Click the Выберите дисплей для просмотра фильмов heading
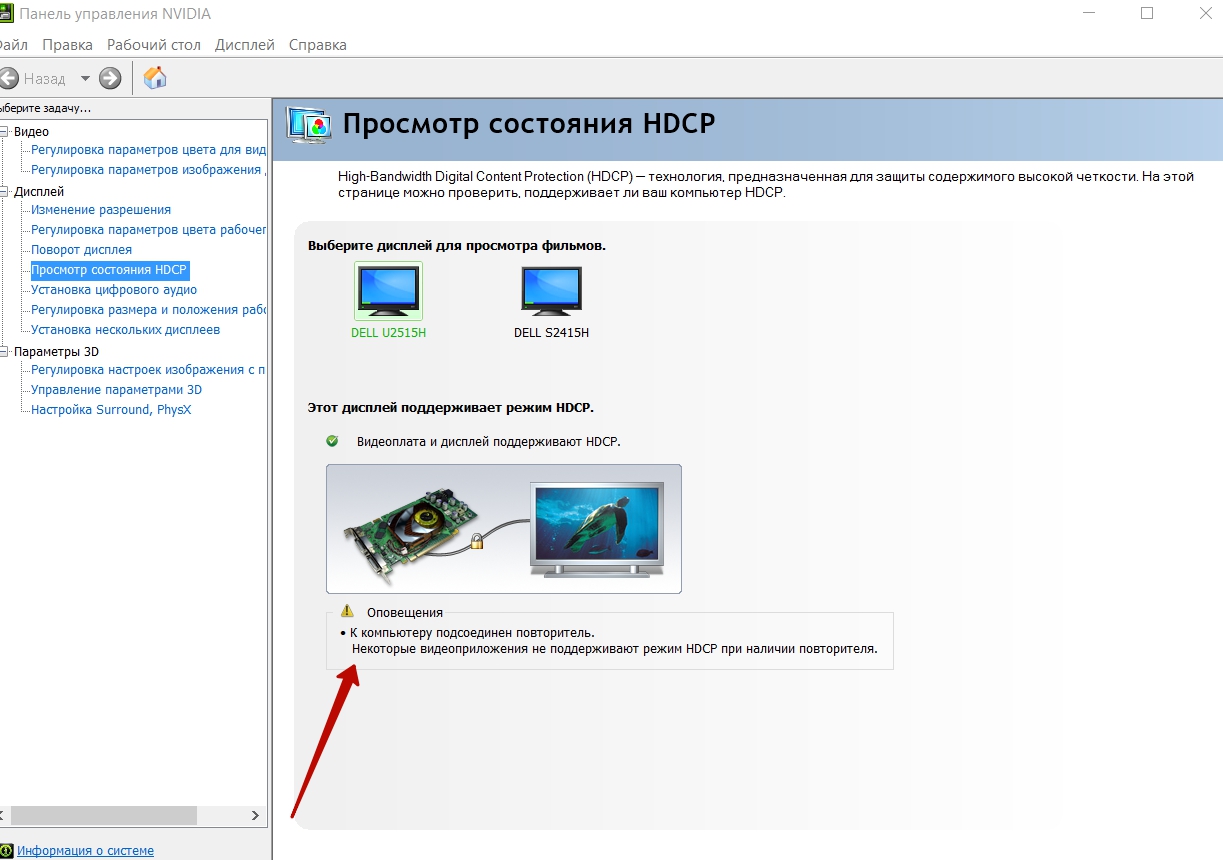 (457, 245)
